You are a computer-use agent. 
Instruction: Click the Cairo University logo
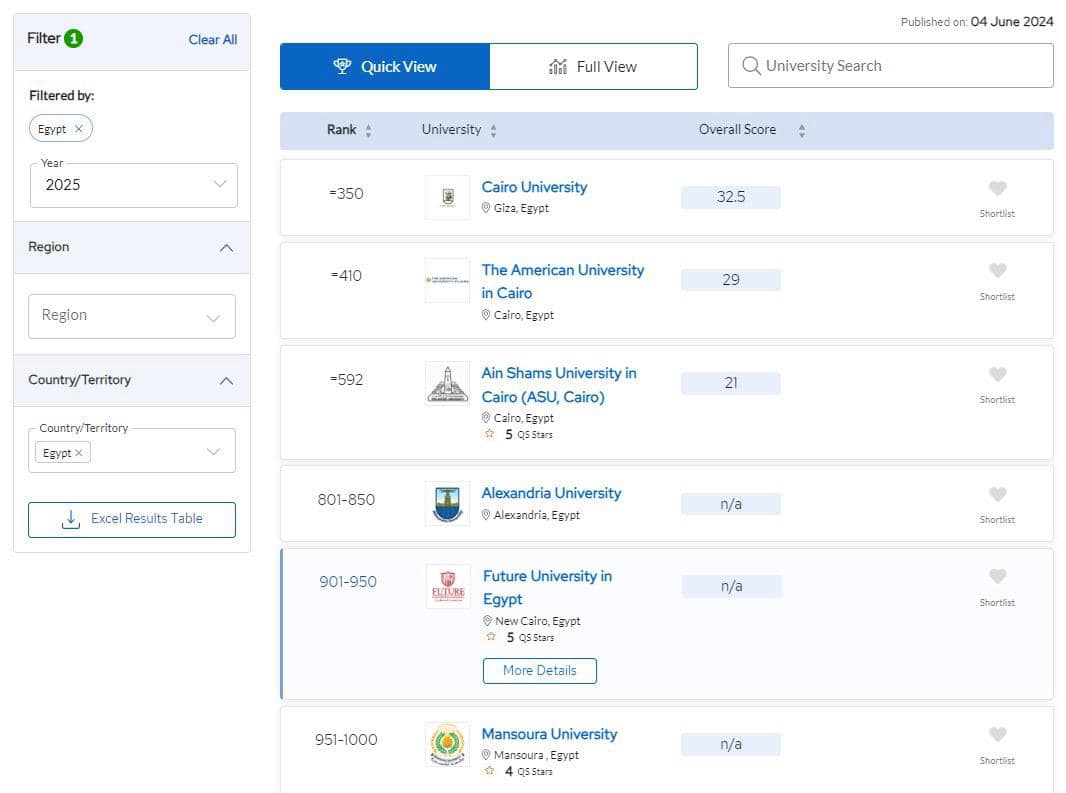tap(447, 197)
